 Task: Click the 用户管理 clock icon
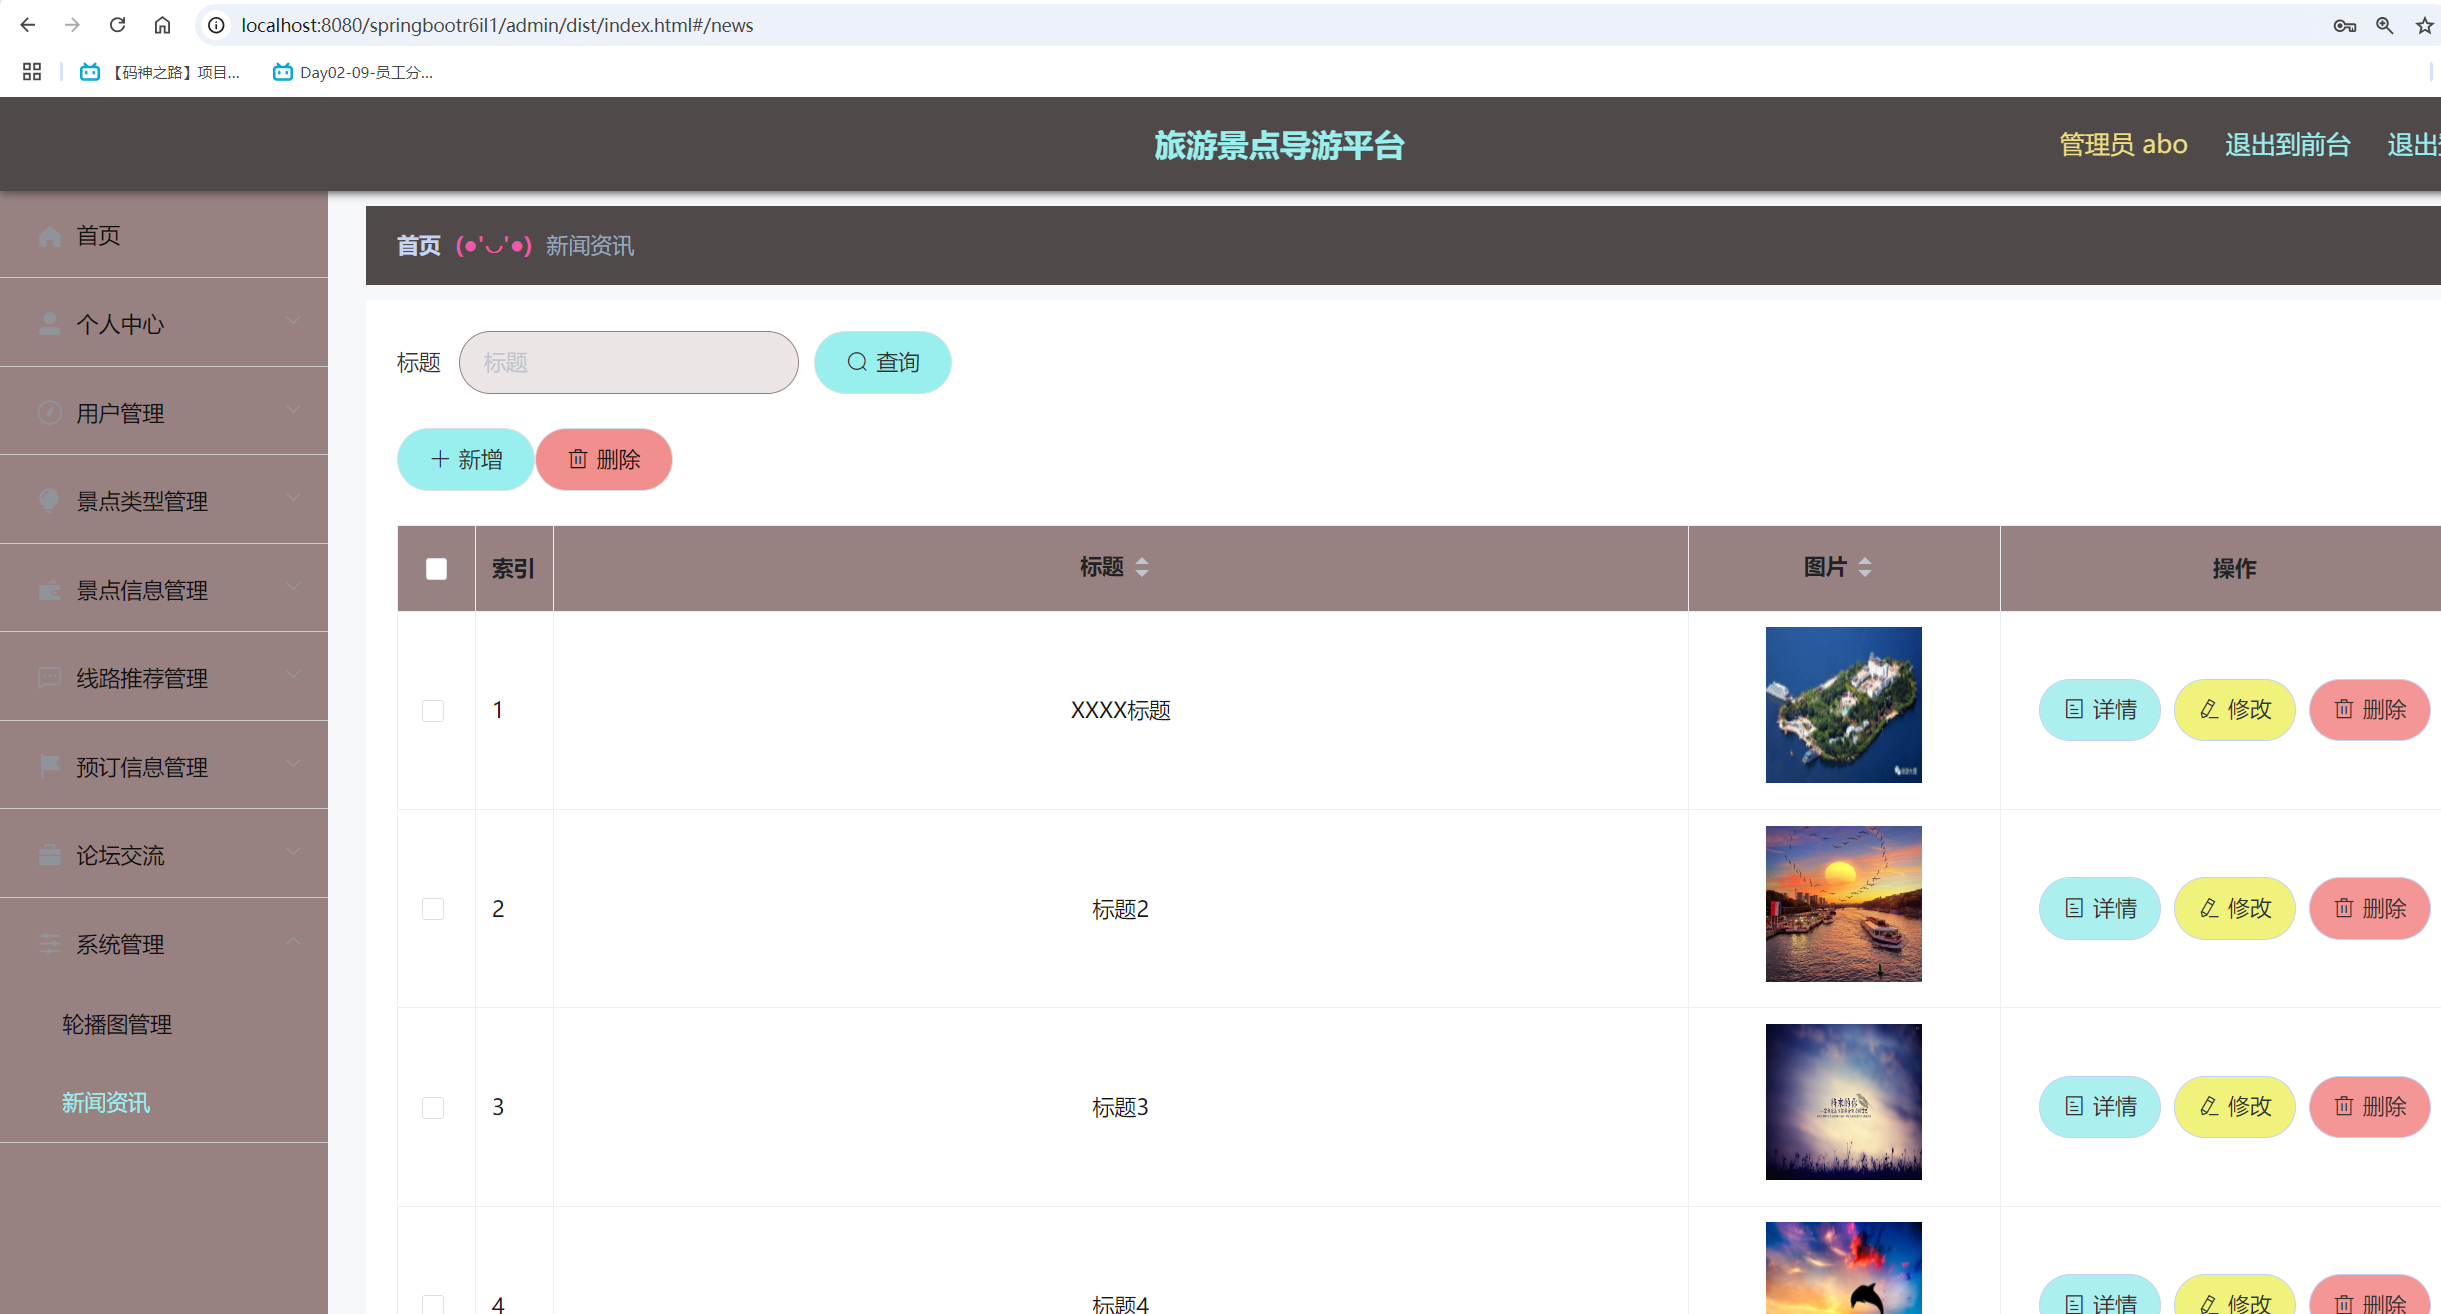(49, 412)
